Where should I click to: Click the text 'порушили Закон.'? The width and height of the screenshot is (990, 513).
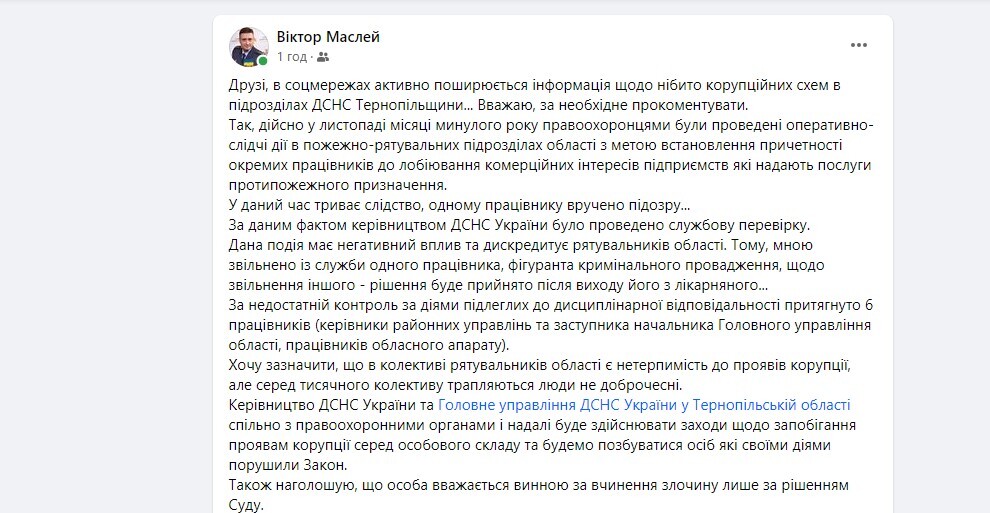pyautogui.click(x=288, y=466)
